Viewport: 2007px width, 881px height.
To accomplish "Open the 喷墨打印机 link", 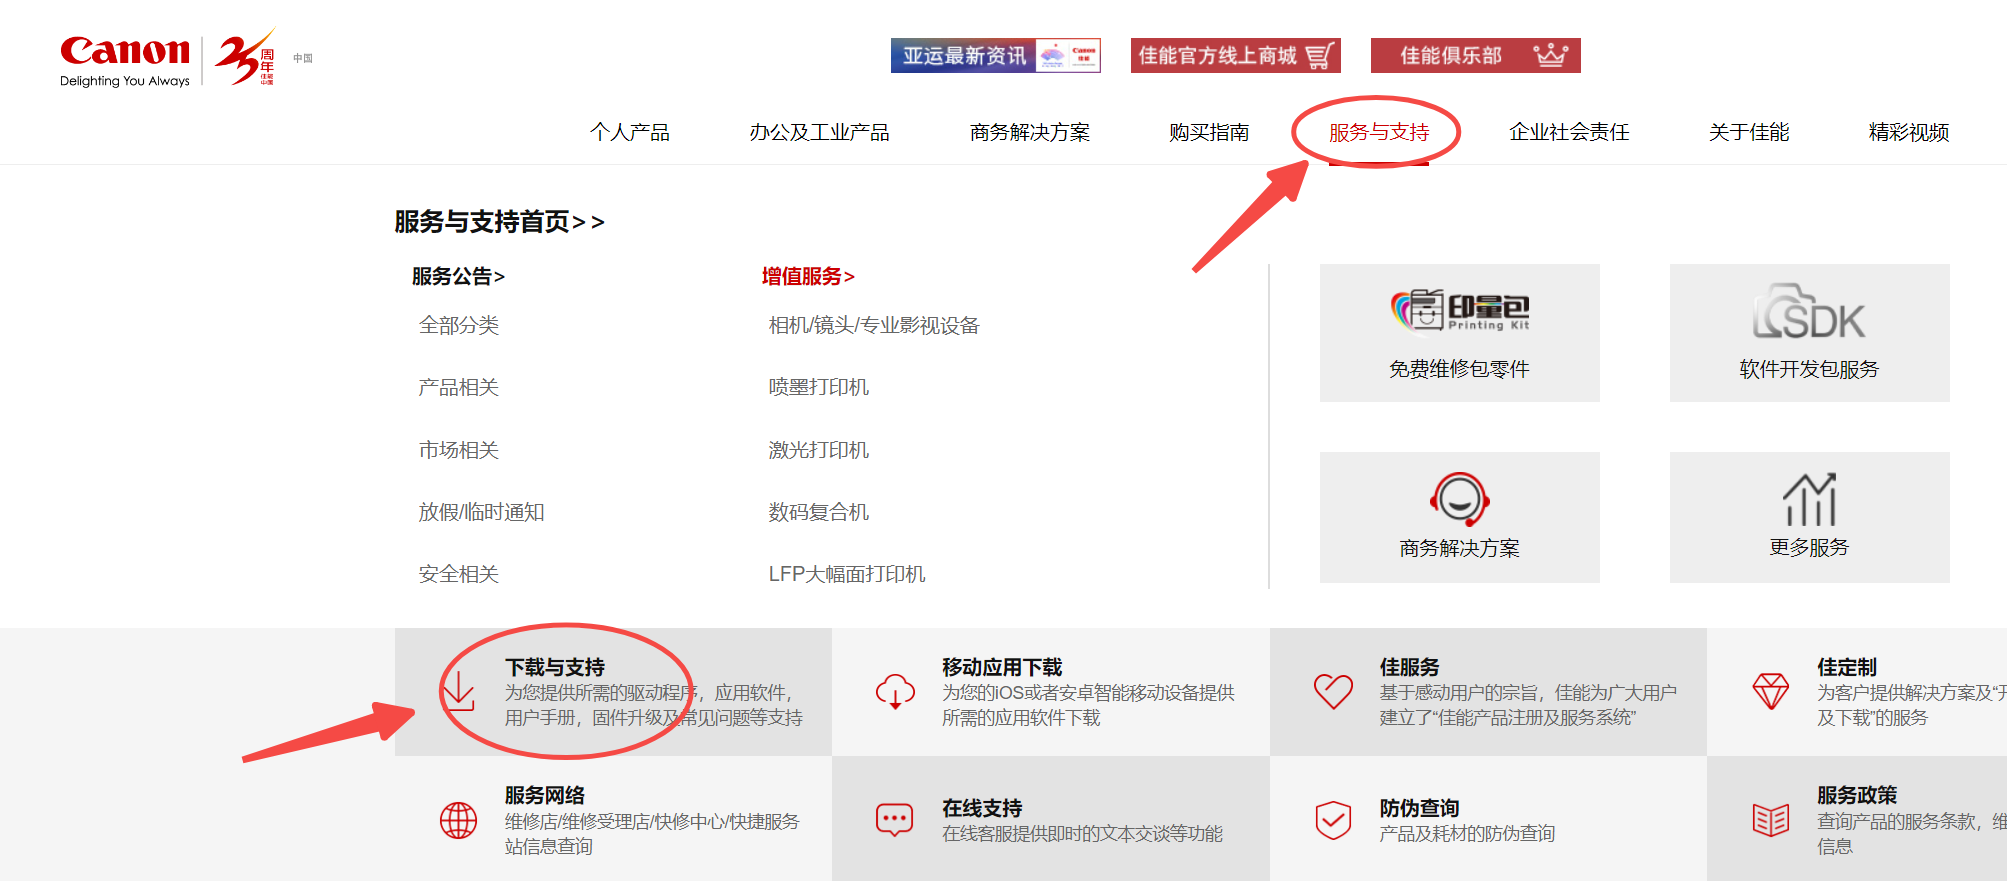I will [x=818, y=387].
